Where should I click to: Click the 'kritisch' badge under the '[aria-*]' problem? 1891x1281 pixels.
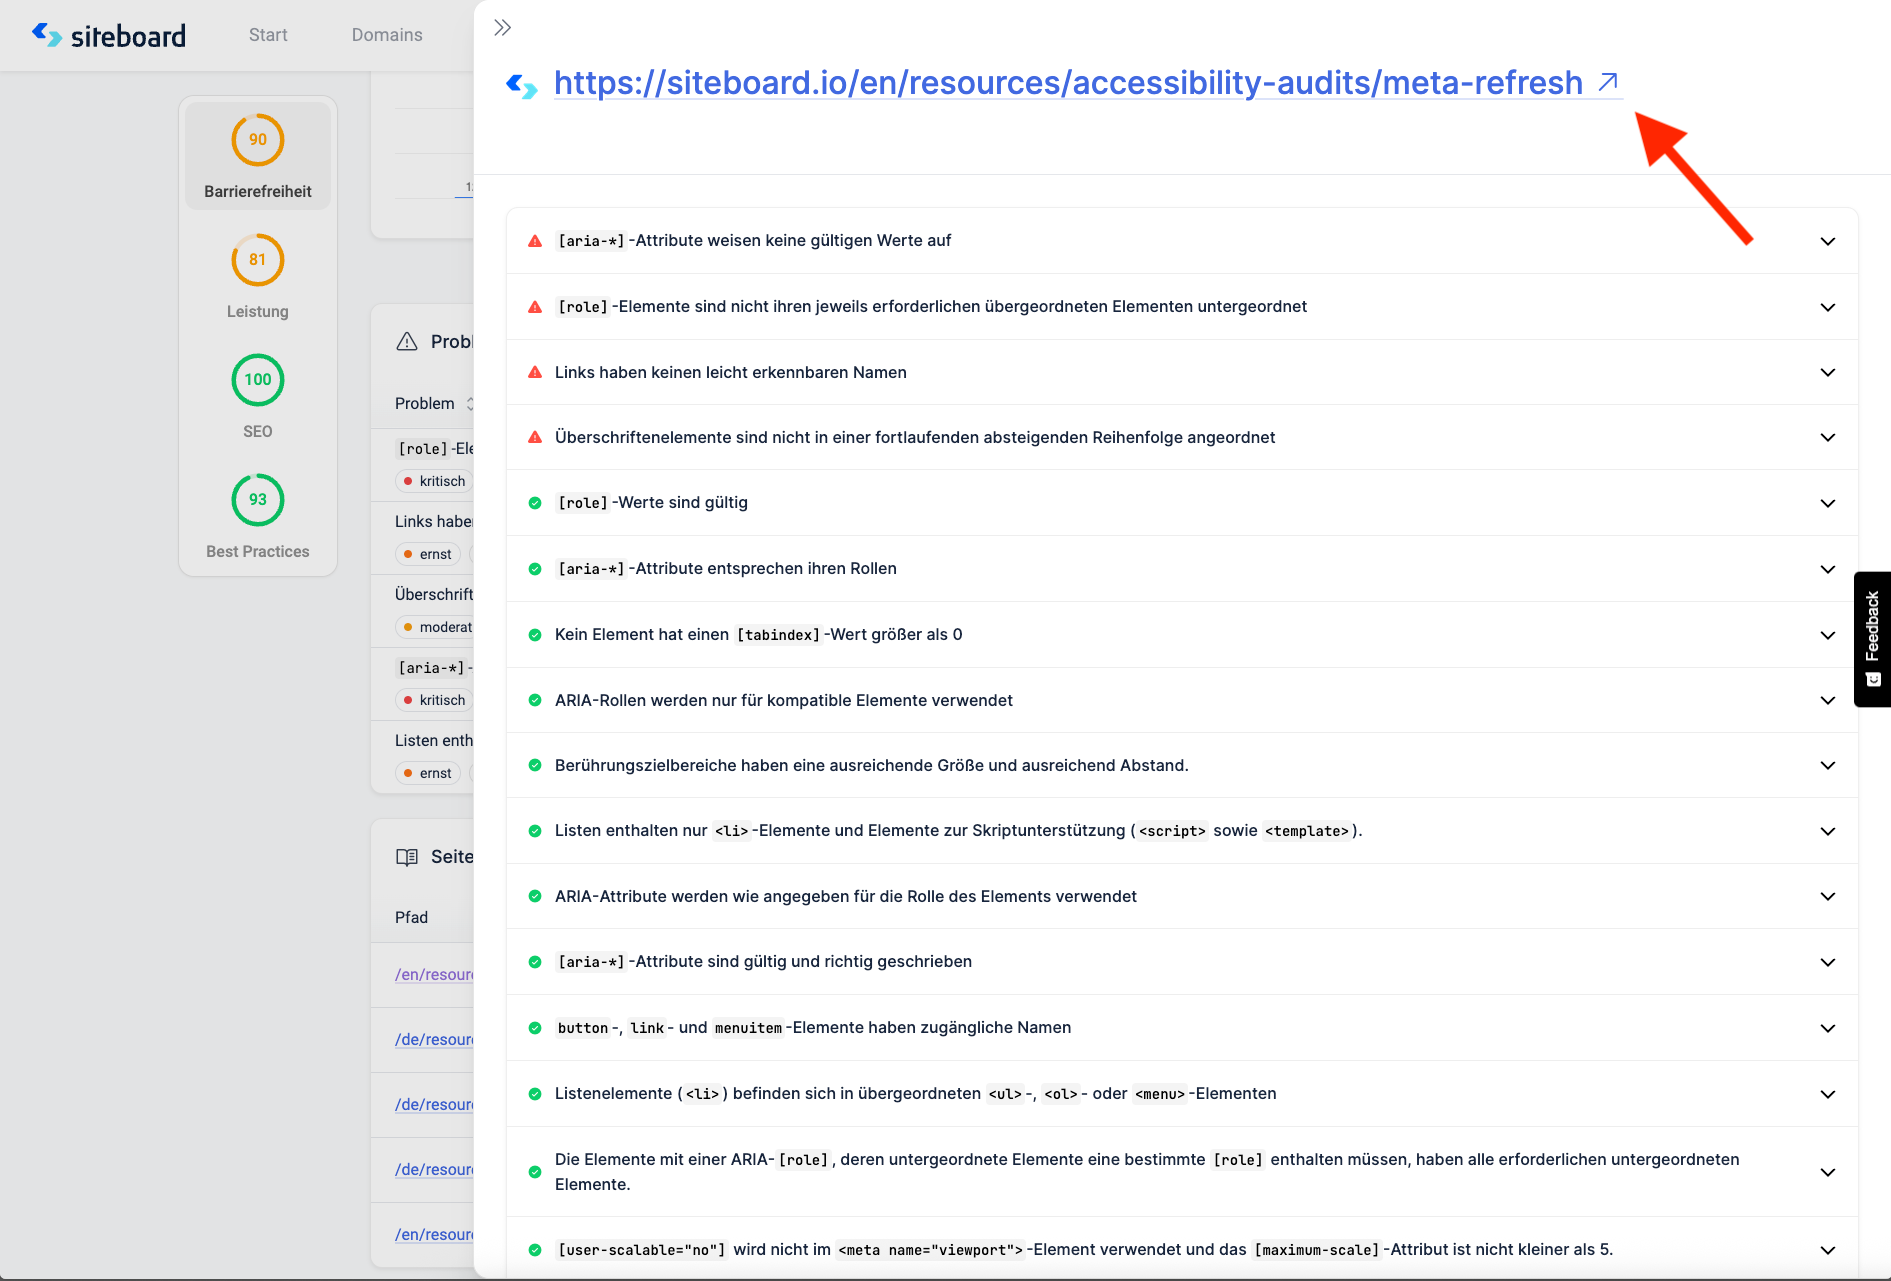click(434, 700)
